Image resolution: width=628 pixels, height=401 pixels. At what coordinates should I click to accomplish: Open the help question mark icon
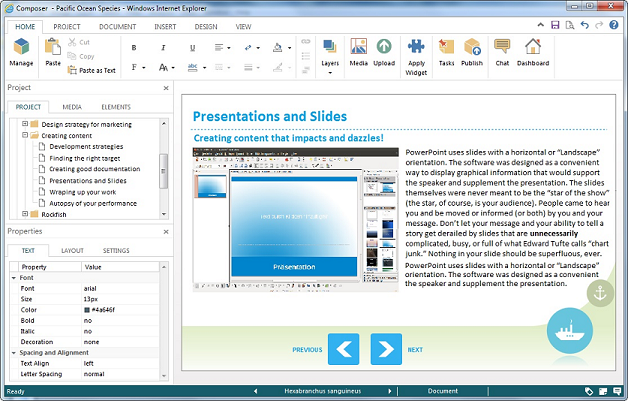pyautogui.click(x=614, y=25)
